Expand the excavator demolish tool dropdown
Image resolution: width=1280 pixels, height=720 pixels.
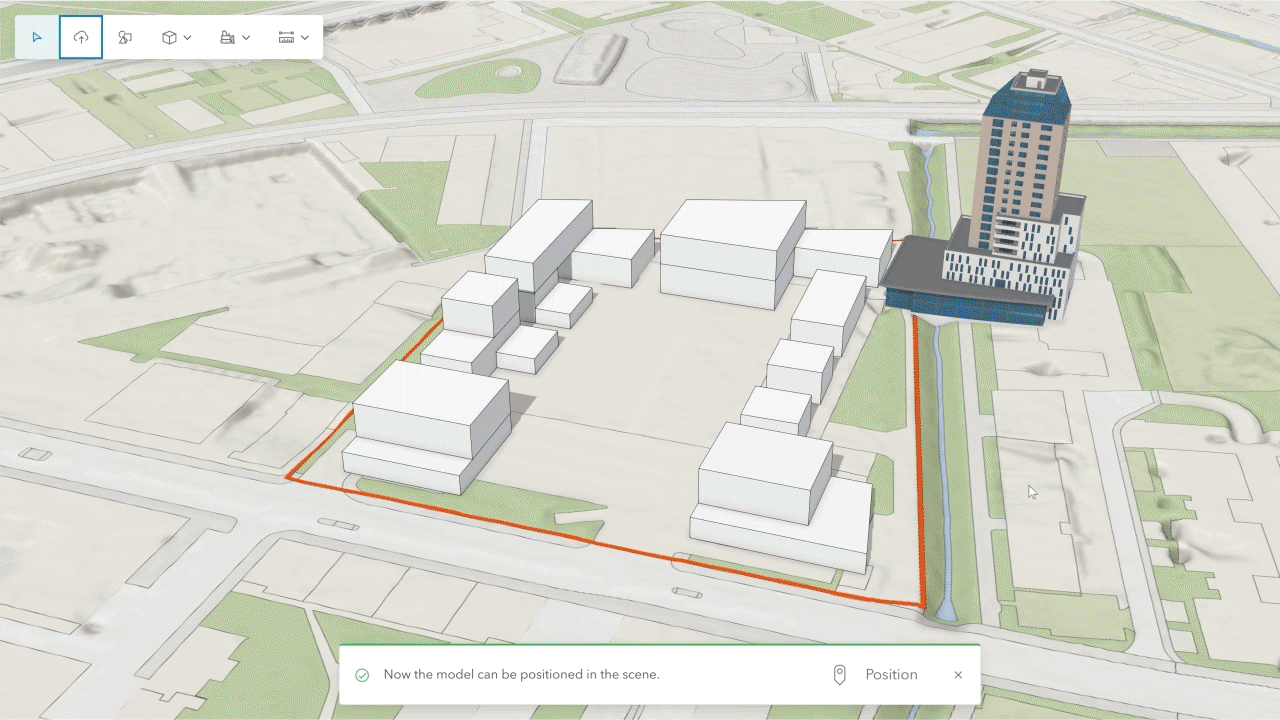tap(235, 37)
